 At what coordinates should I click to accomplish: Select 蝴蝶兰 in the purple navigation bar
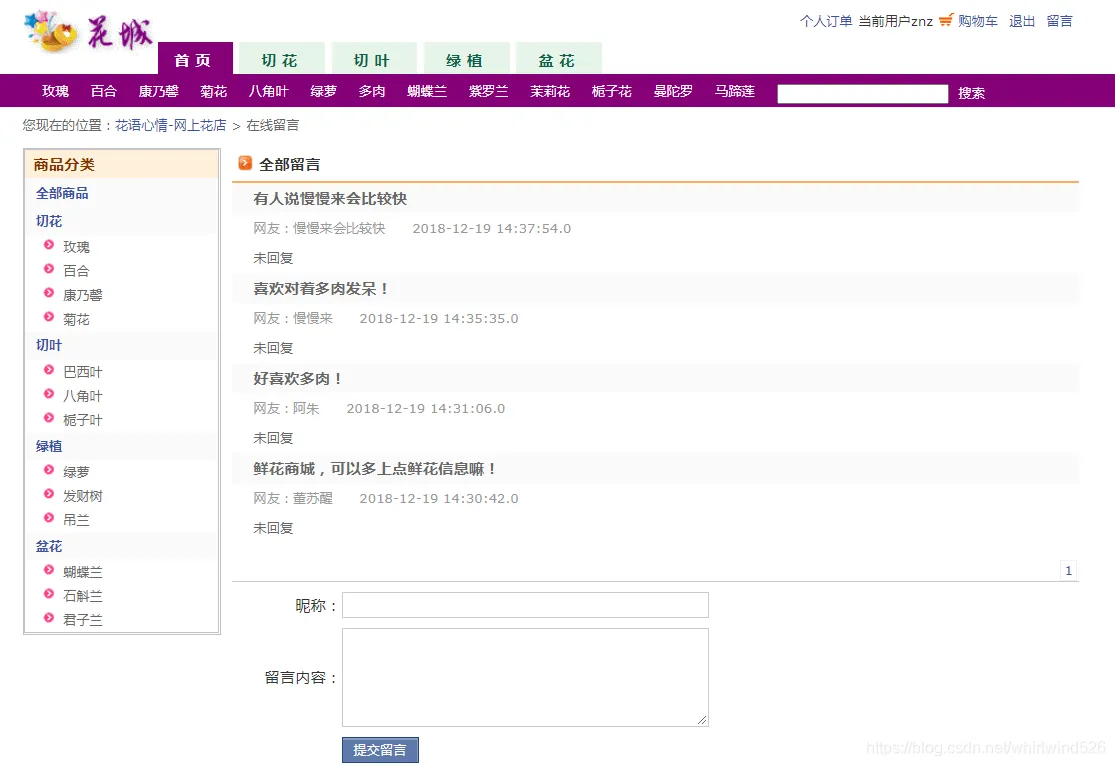click(x=427, y=91)
